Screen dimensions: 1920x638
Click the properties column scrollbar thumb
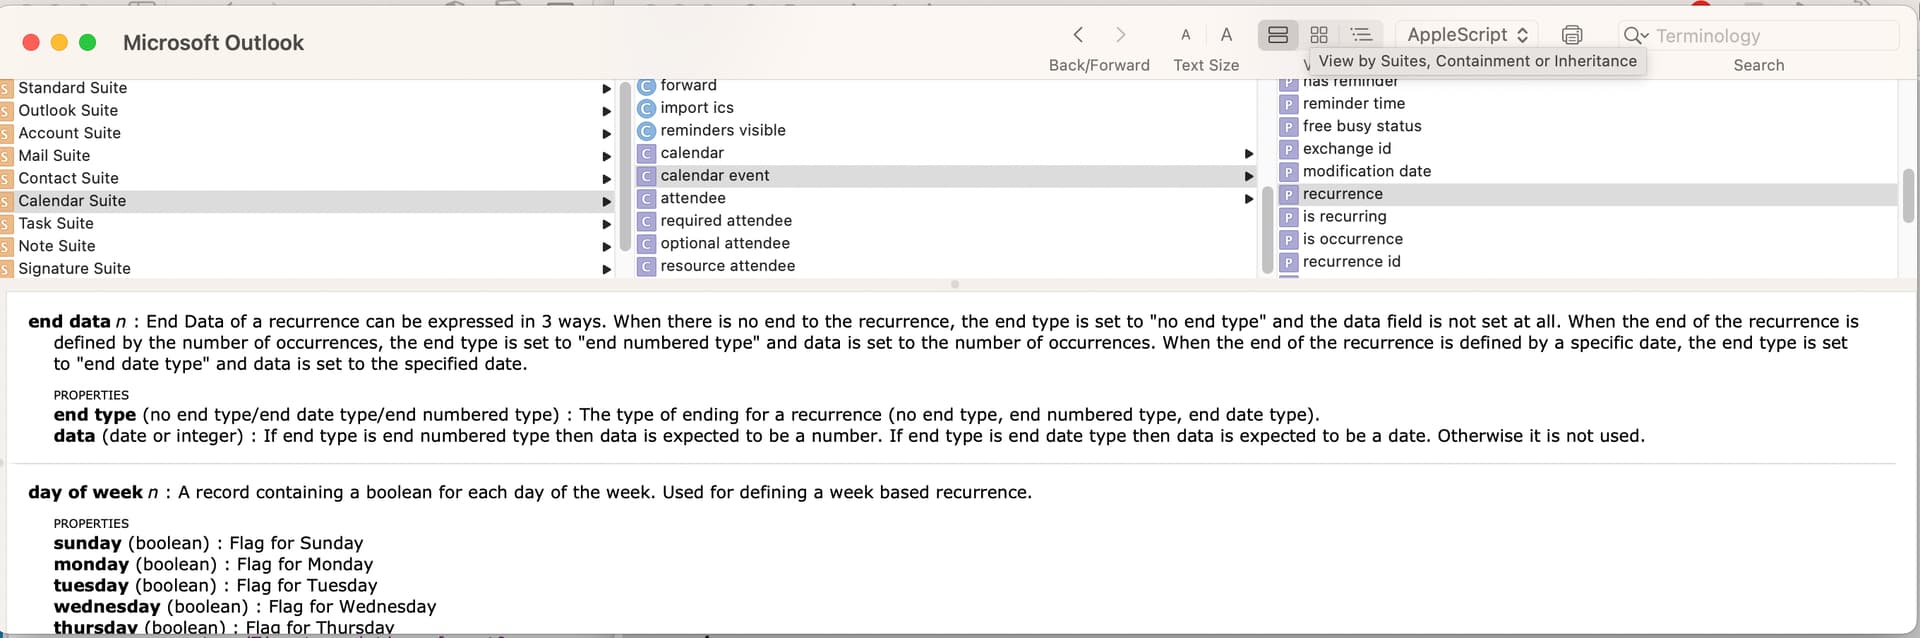click(x=1908, y=195)
